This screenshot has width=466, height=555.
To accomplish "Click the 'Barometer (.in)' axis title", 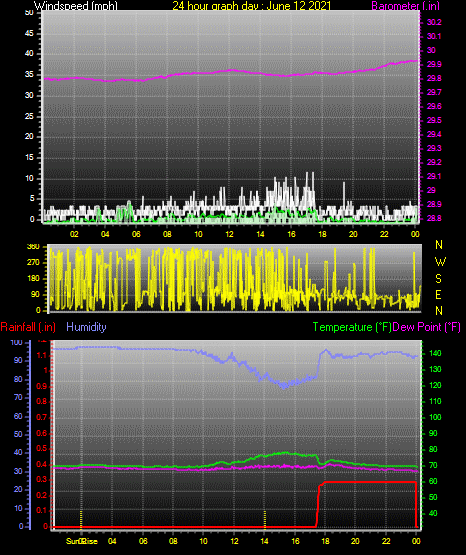I will [405, 6].
